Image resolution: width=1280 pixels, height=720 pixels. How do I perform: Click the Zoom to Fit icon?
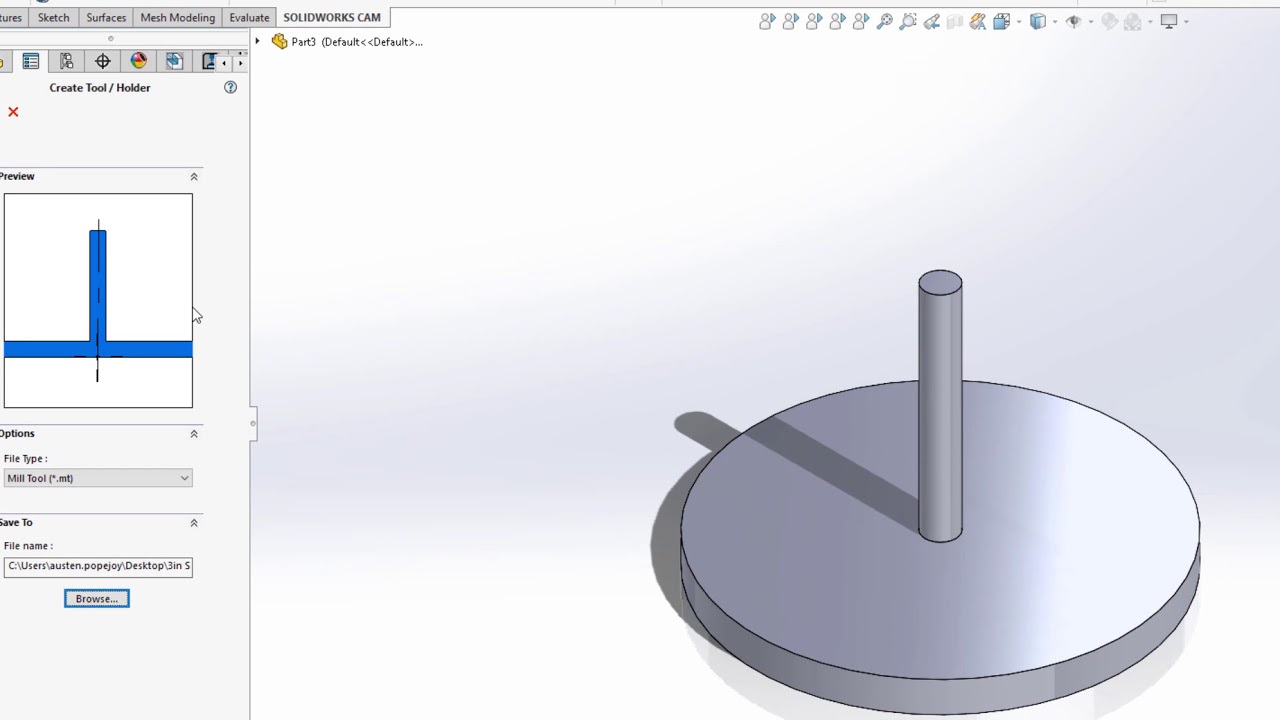click(884, 21)
